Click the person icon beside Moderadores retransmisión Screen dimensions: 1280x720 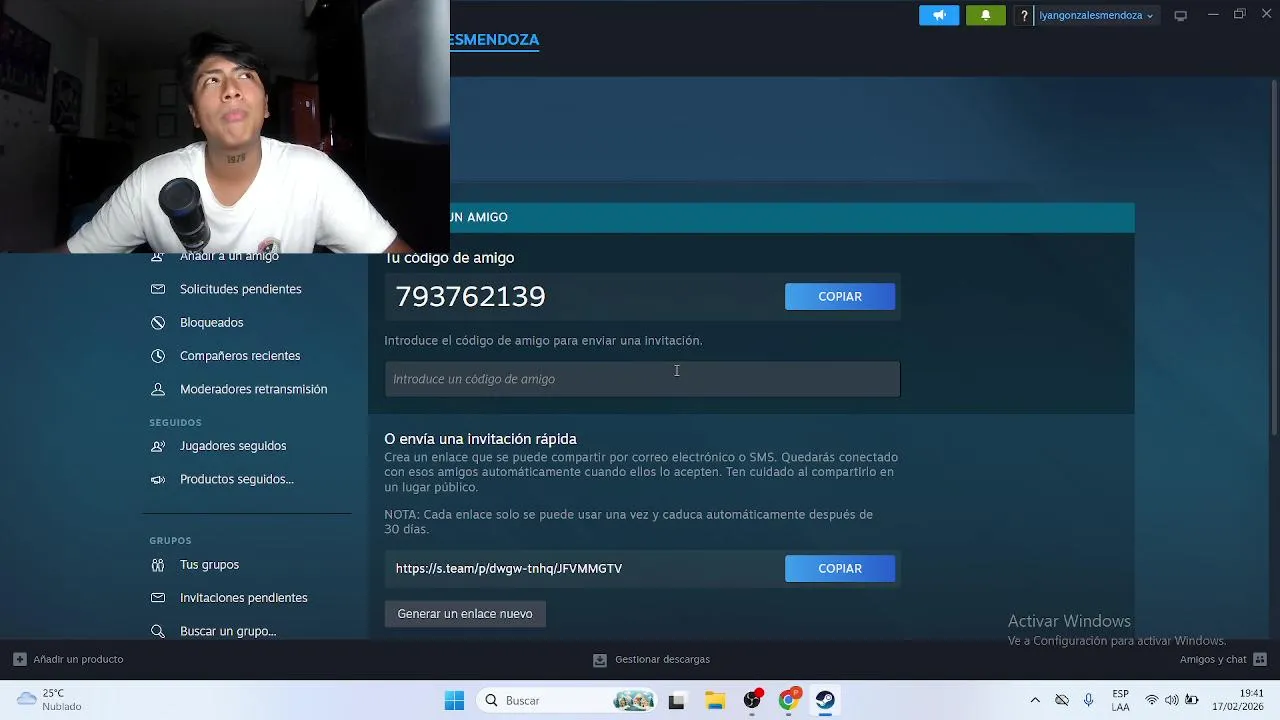(158, 389)
